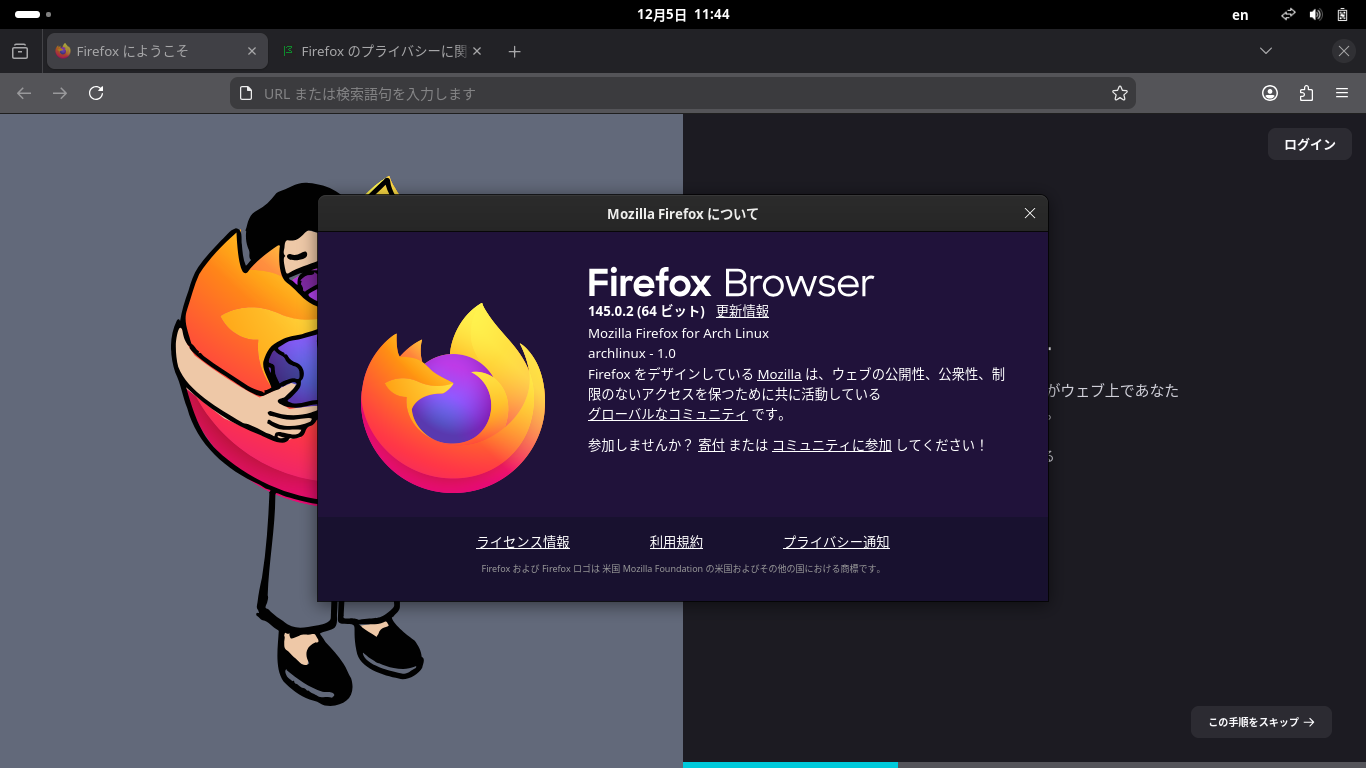
Task: Focus the URL address bar
Action: [x=683, y=93]
